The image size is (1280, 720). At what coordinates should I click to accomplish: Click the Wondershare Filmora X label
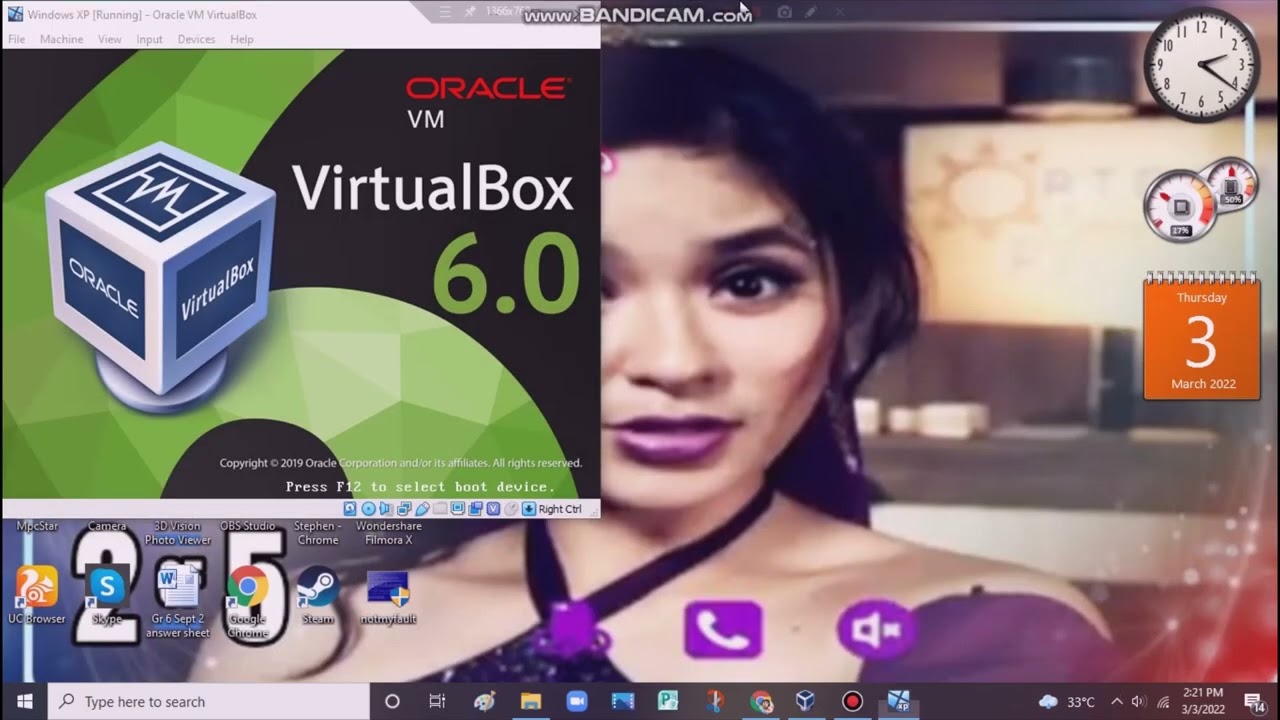(389, 533)
